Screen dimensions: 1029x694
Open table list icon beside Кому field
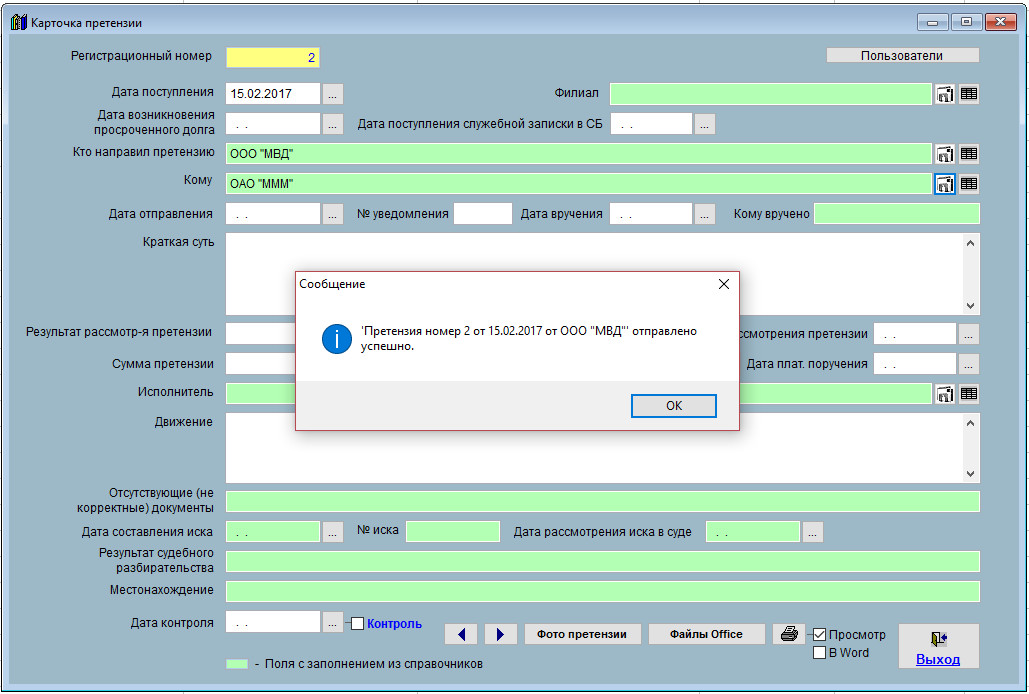point(969,184)
